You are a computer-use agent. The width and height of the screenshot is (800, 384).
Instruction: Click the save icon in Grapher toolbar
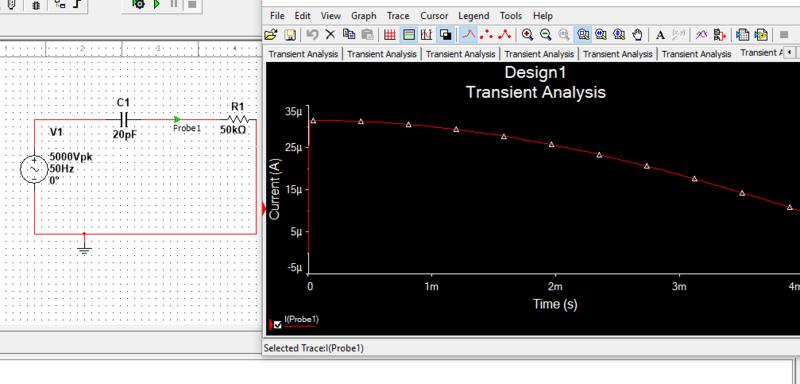[x=290, y=35]
